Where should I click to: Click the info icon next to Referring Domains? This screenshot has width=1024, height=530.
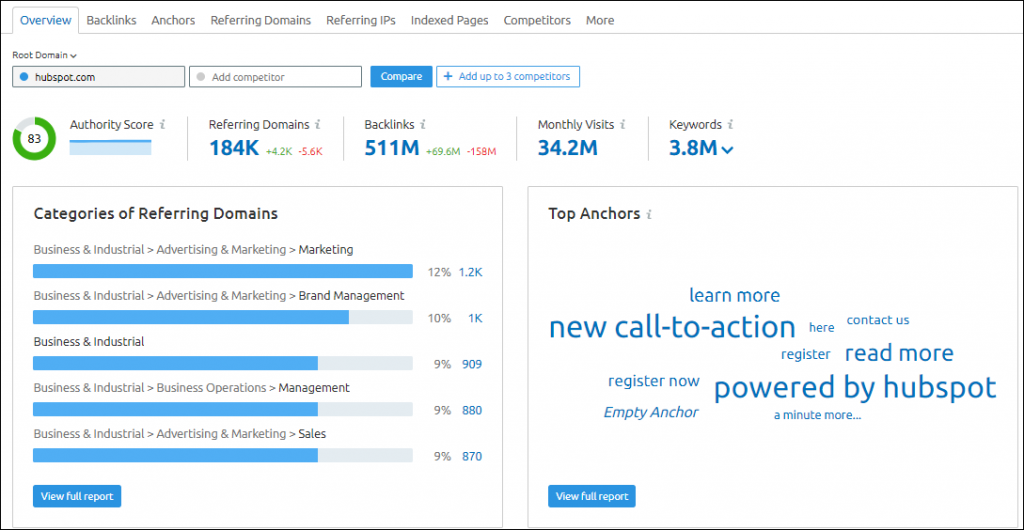(x=318, y=125)
